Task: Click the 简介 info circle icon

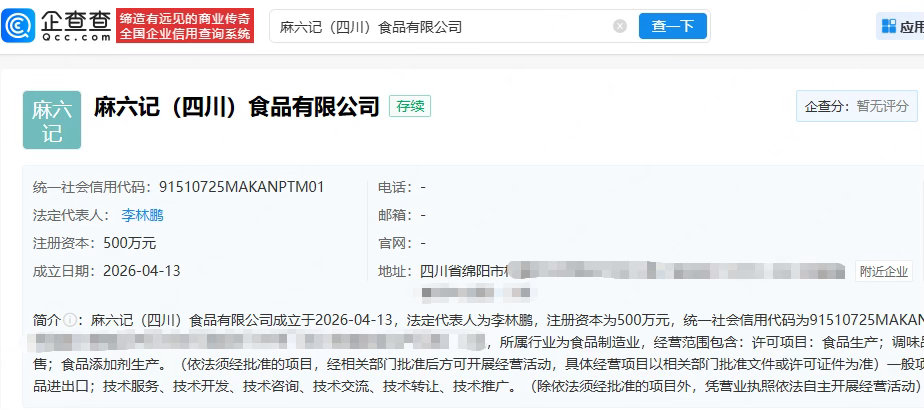Action: (x=70, y=320)
